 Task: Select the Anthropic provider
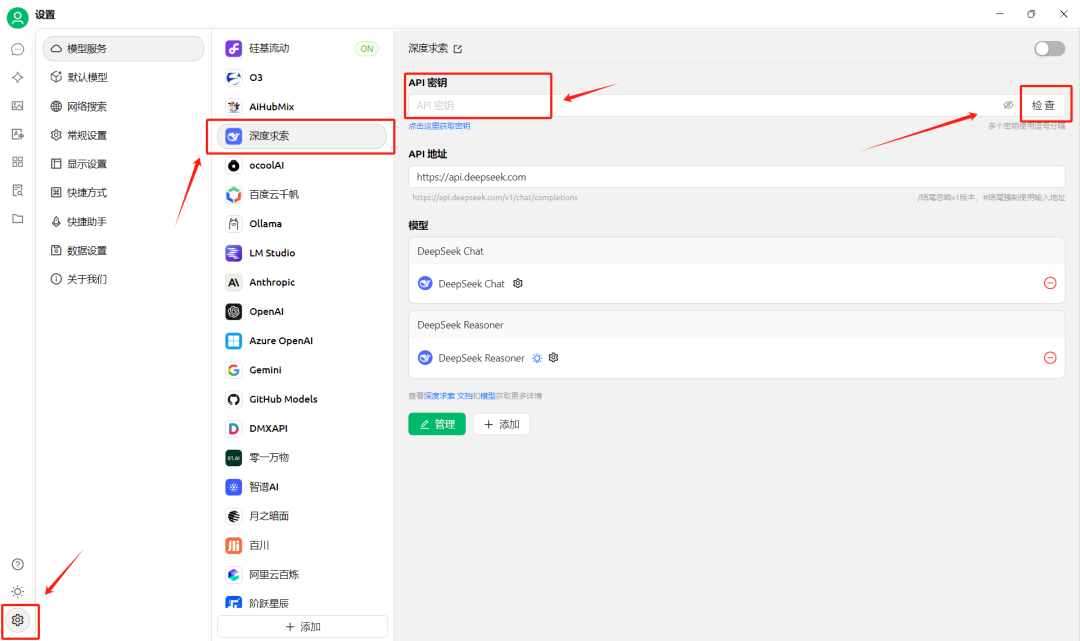(302, 282)
